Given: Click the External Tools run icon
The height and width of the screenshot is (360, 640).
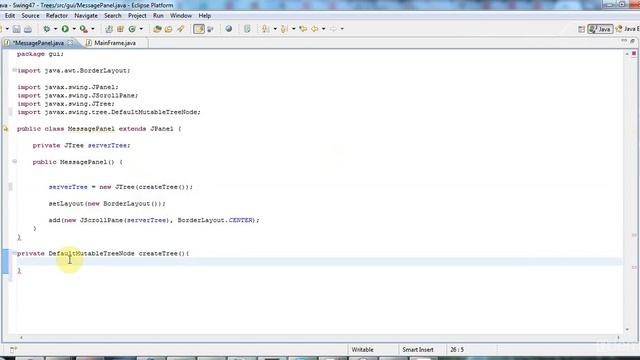Looking at the screenshot, I should [x=83, y=29].
